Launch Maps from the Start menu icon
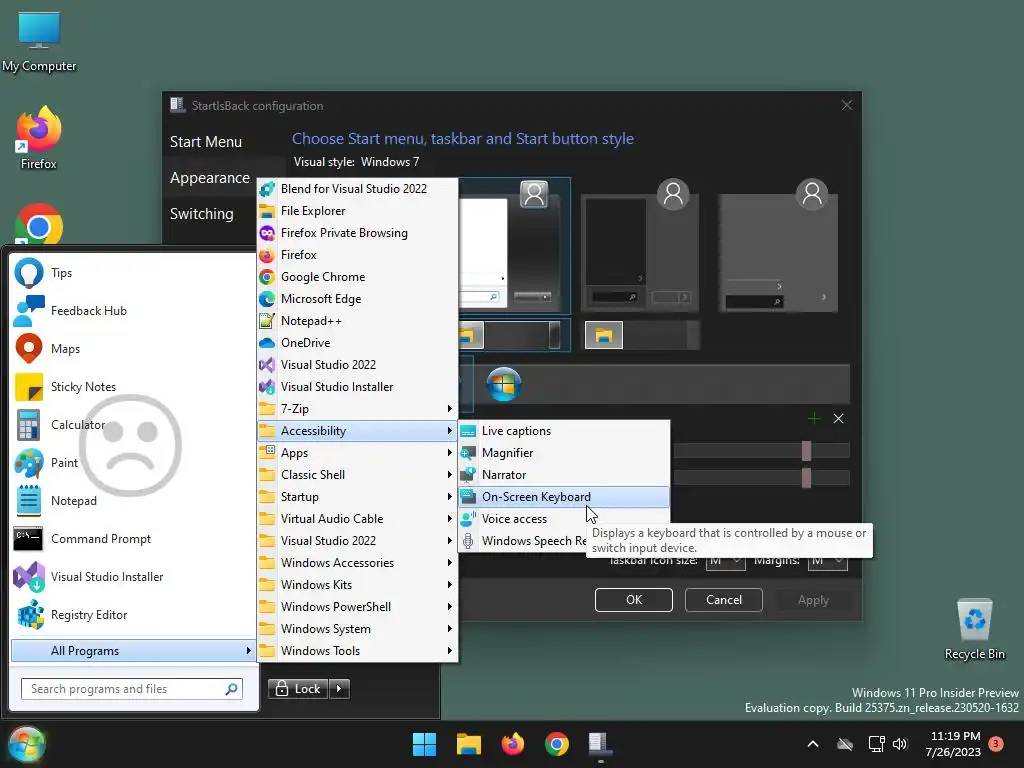 click(29, 349)
